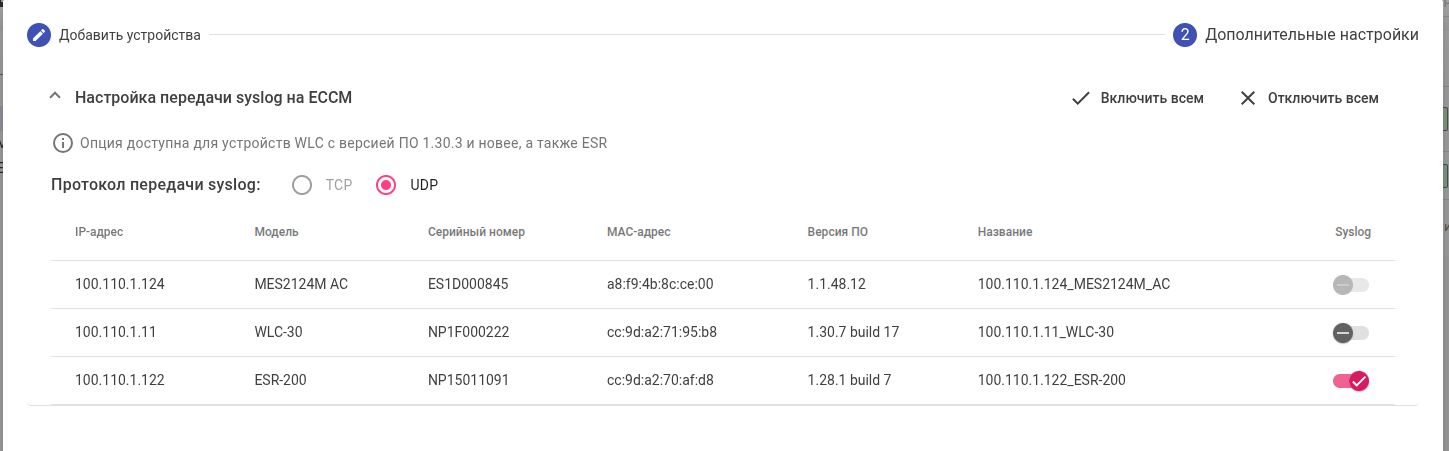The image size is (1449, 451).
Task: Click the info icon beside WLC option note
Action: coord(63,143)
